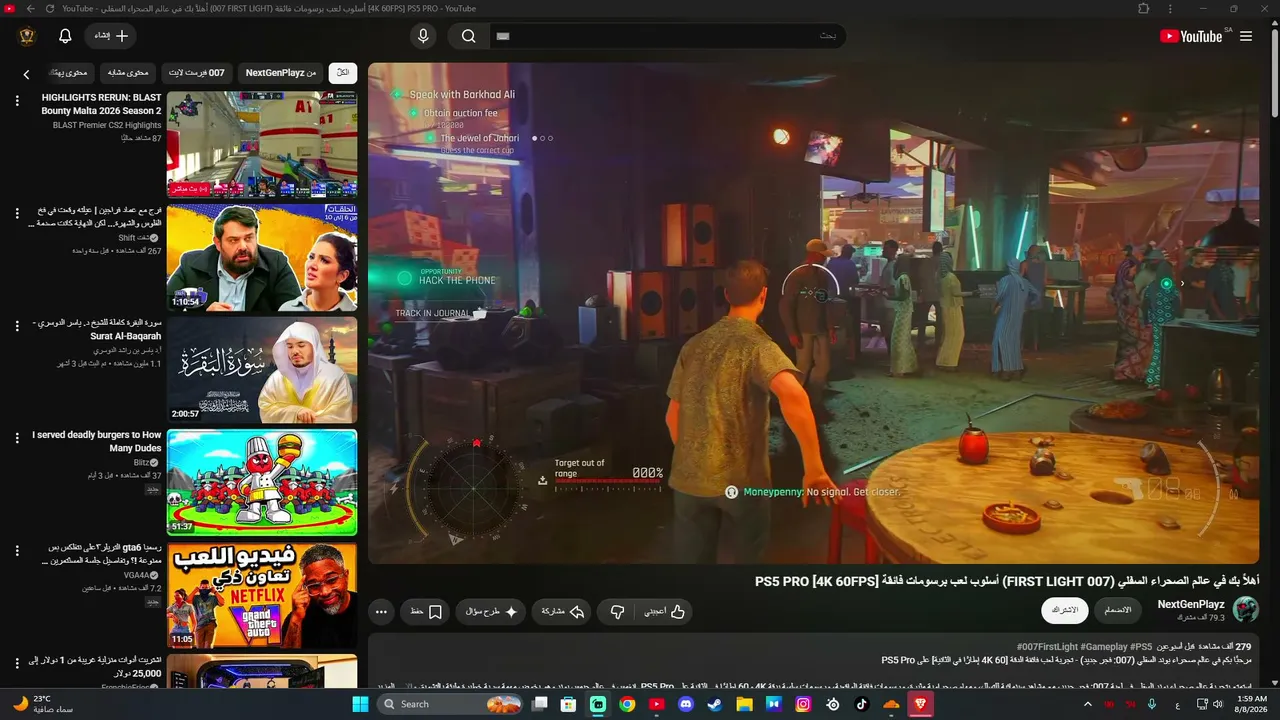Open Brave browser from the taskbar
Image resolution: width=1280 pixels, height=720 pixels.
tap(920, 704)
